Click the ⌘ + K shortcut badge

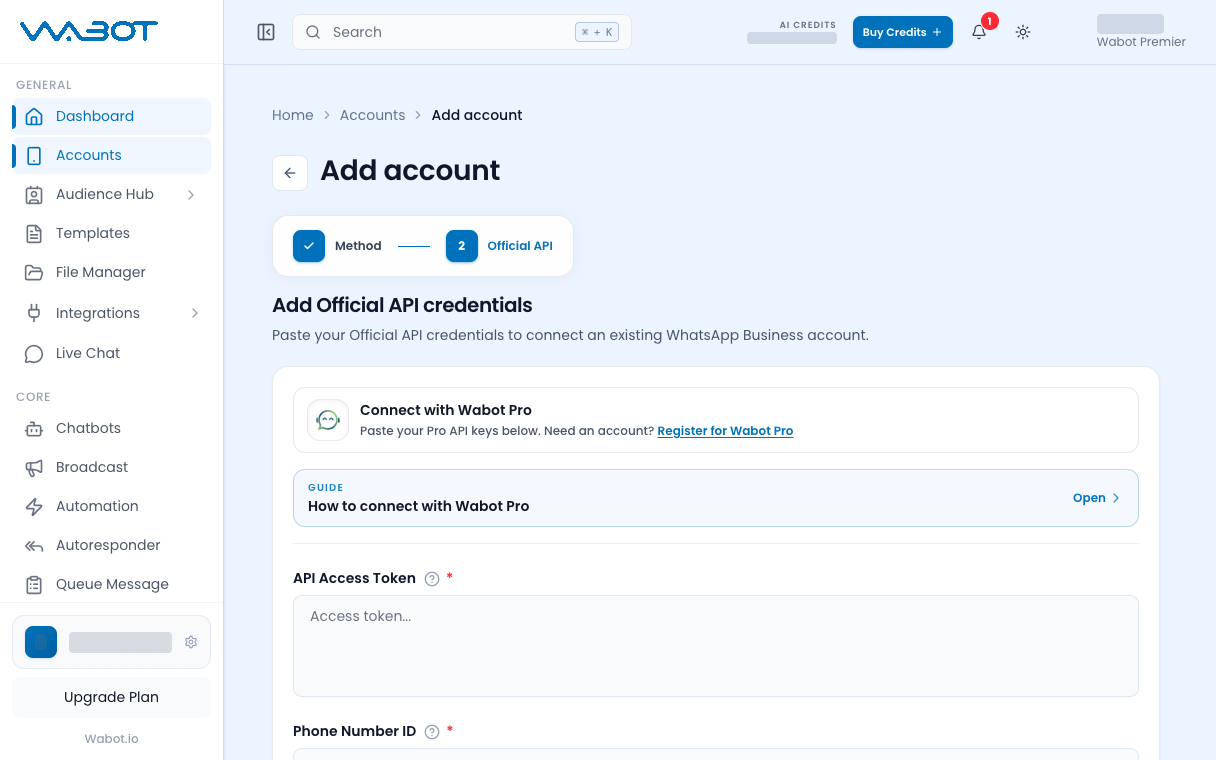pyautogui.click(x=597, y=32)
